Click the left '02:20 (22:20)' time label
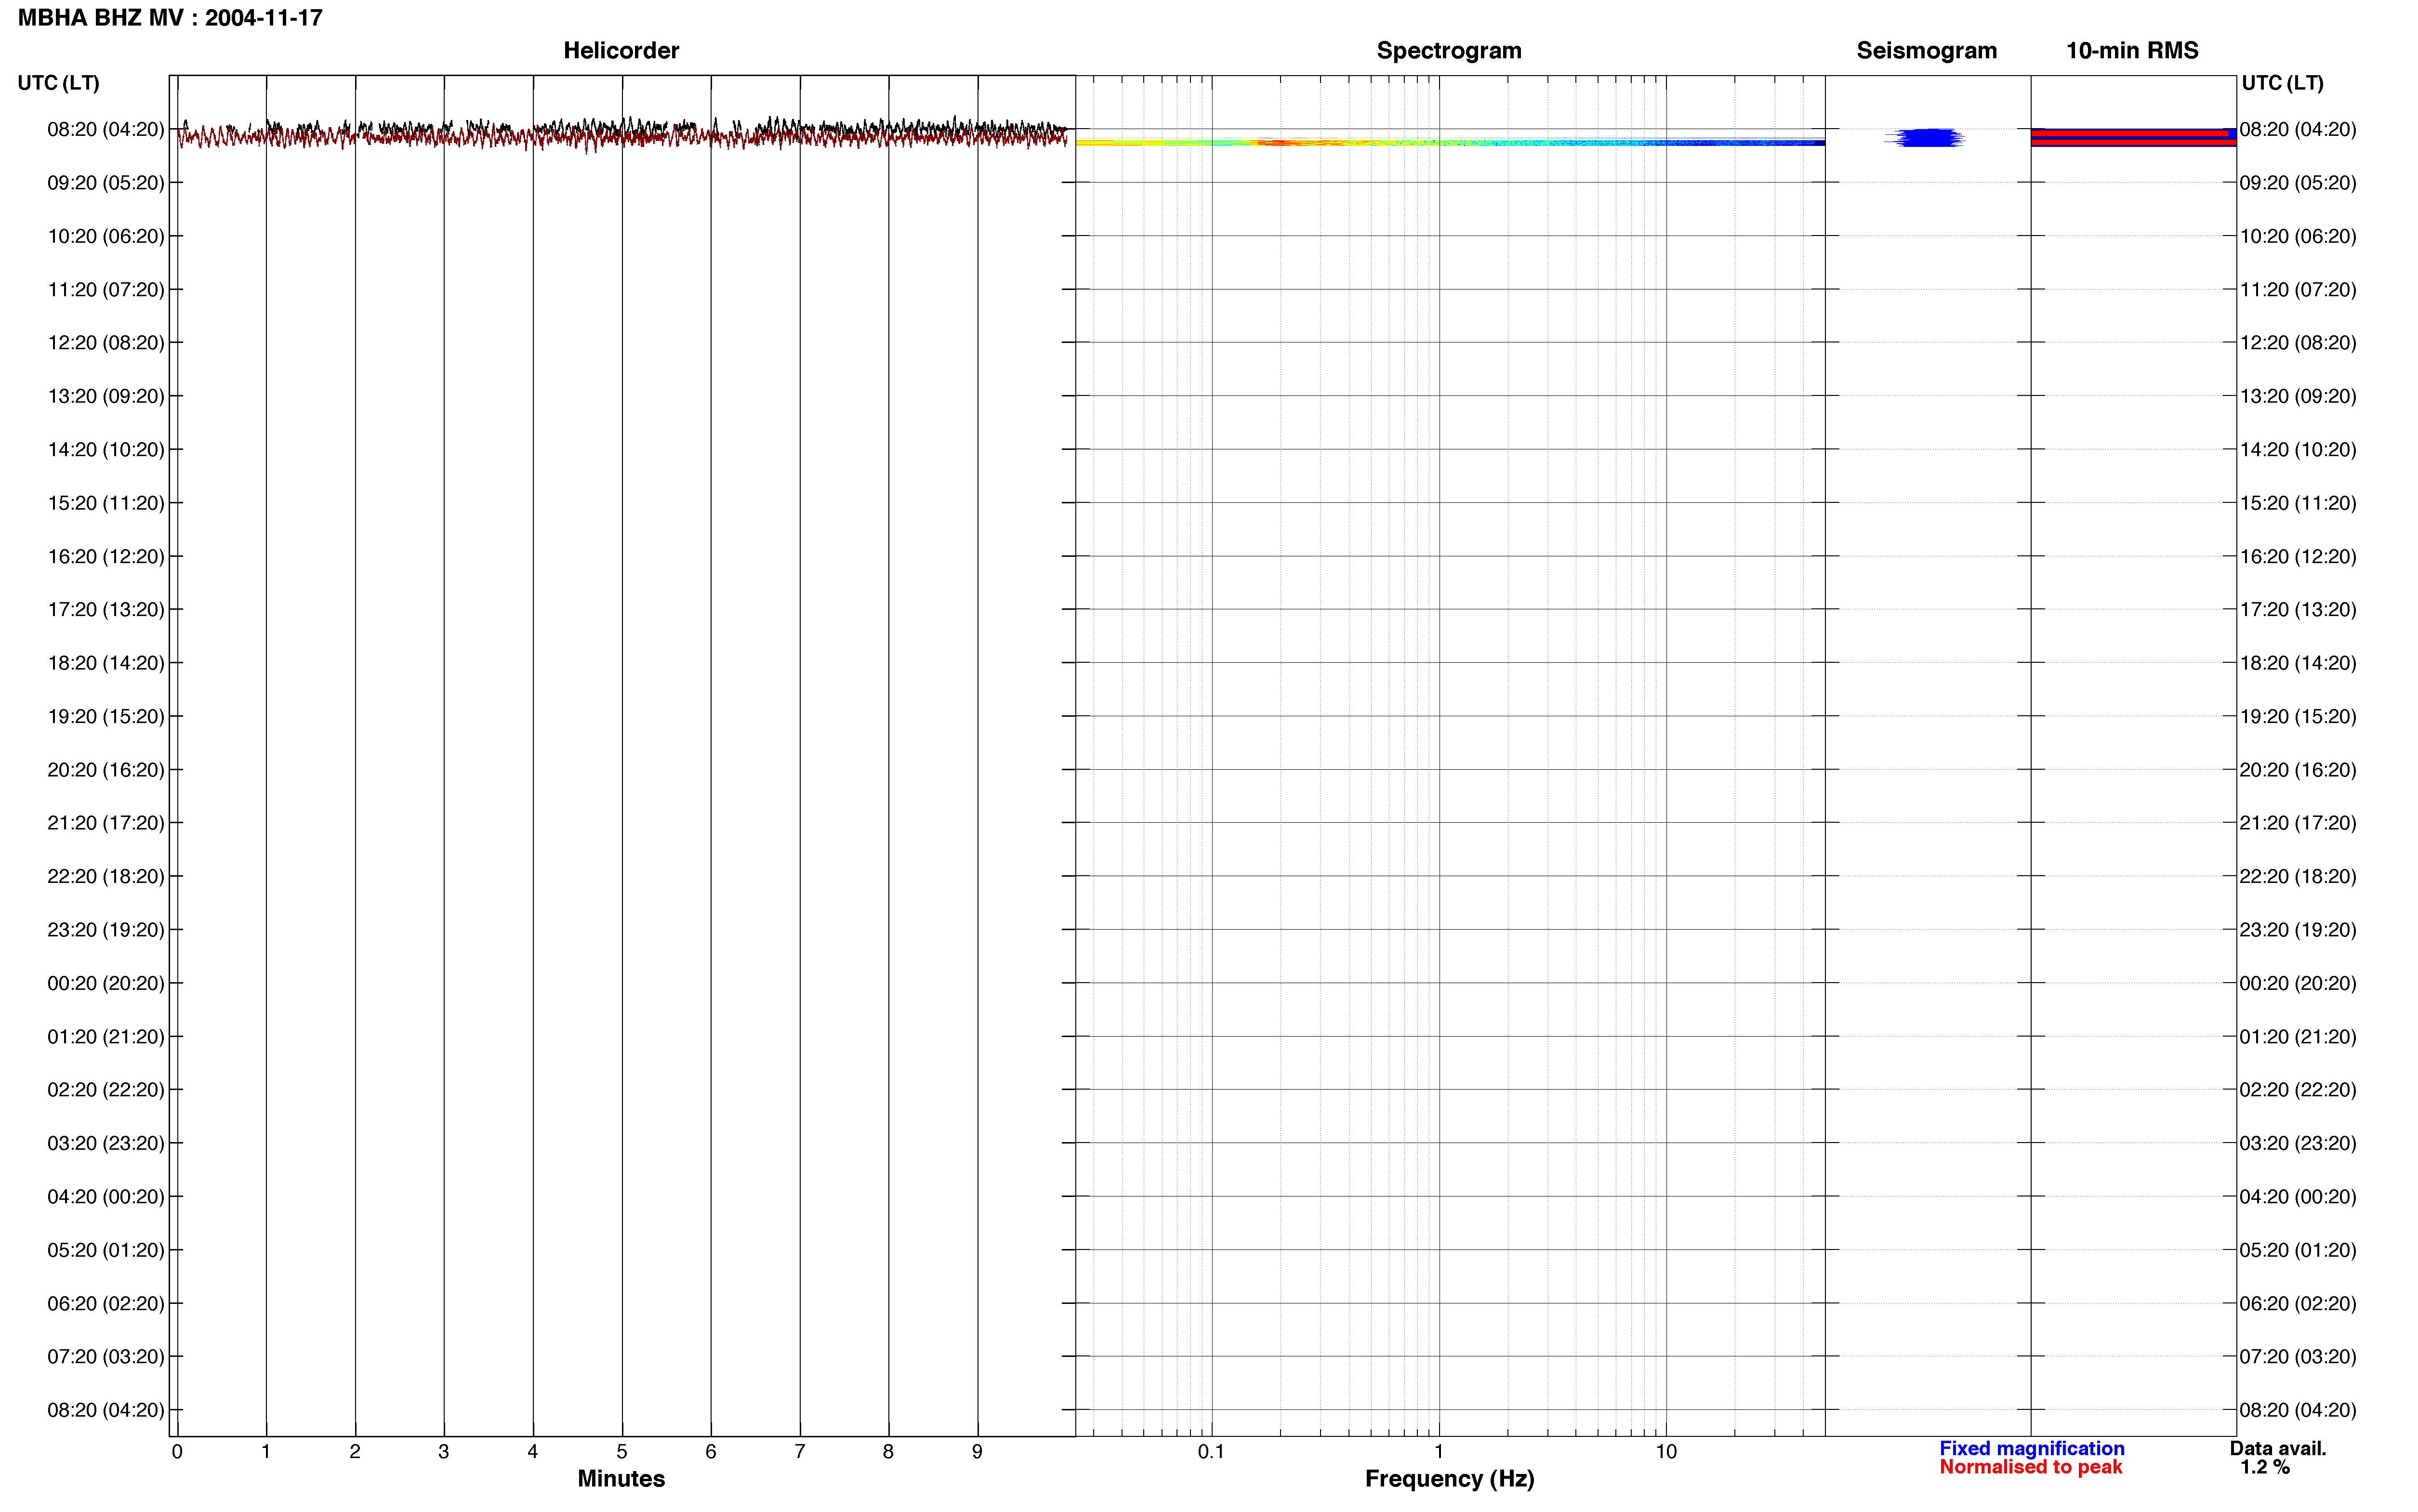 [x=106, y=1090]
